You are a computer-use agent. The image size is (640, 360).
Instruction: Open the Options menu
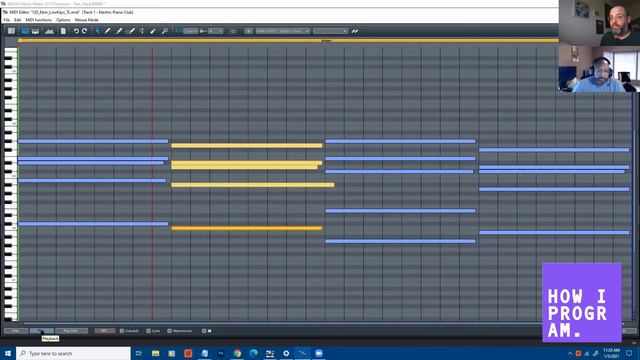[63, 20]
